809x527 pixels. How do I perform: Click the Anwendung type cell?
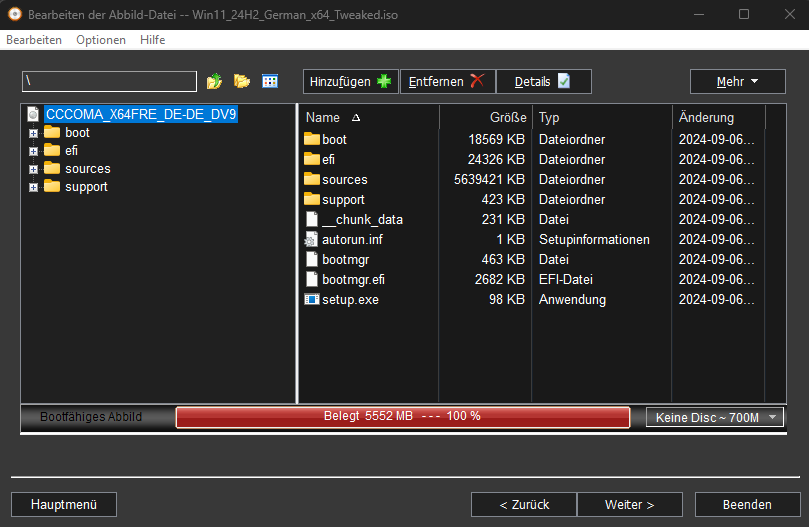pyautogui.click(x=572, y=299)
